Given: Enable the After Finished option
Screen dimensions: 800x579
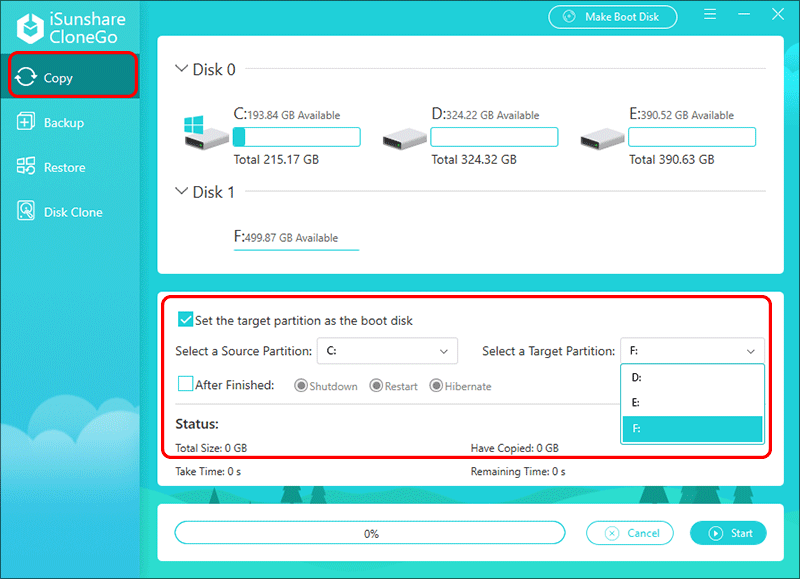Looking at the screenshot, I should click(185, 384).
